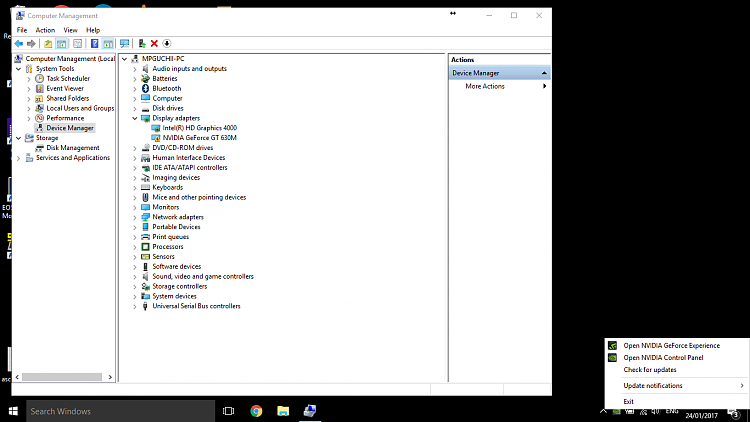The width and height of the screenshot is (750, 422).
Task: Click the Imaging devices icon
Action: pos(145,178)
